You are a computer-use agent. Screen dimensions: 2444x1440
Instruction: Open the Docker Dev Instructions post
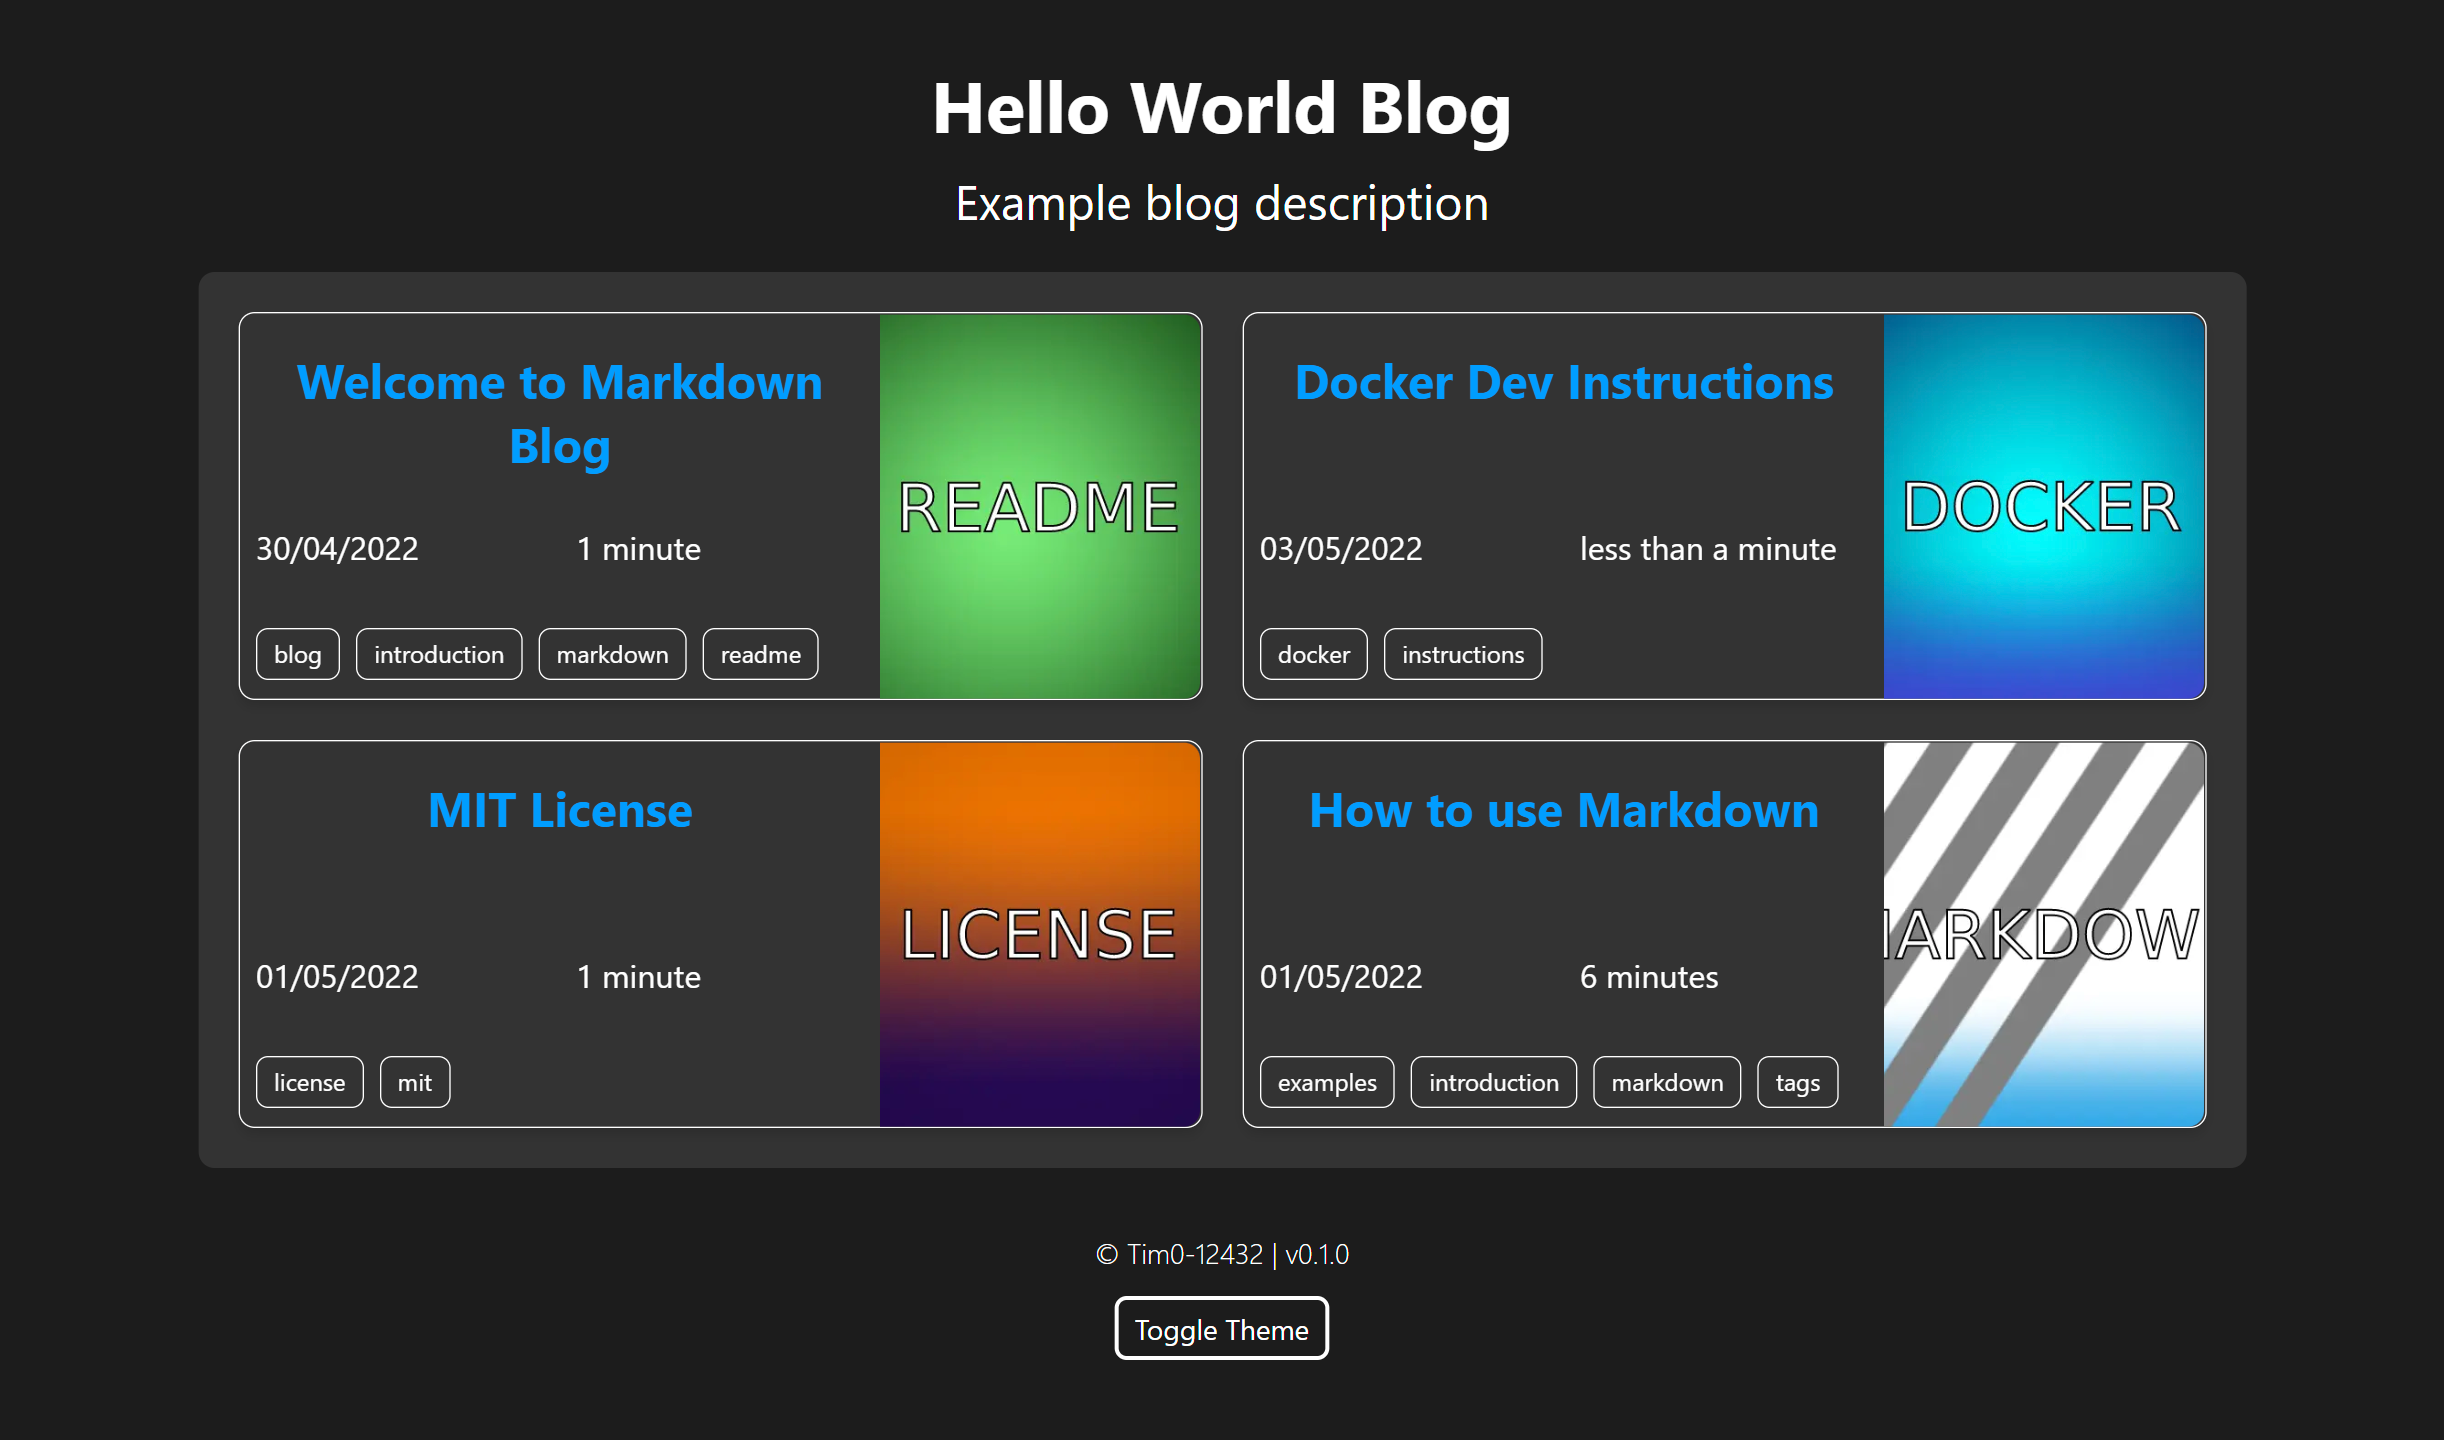click(1563, 383)
